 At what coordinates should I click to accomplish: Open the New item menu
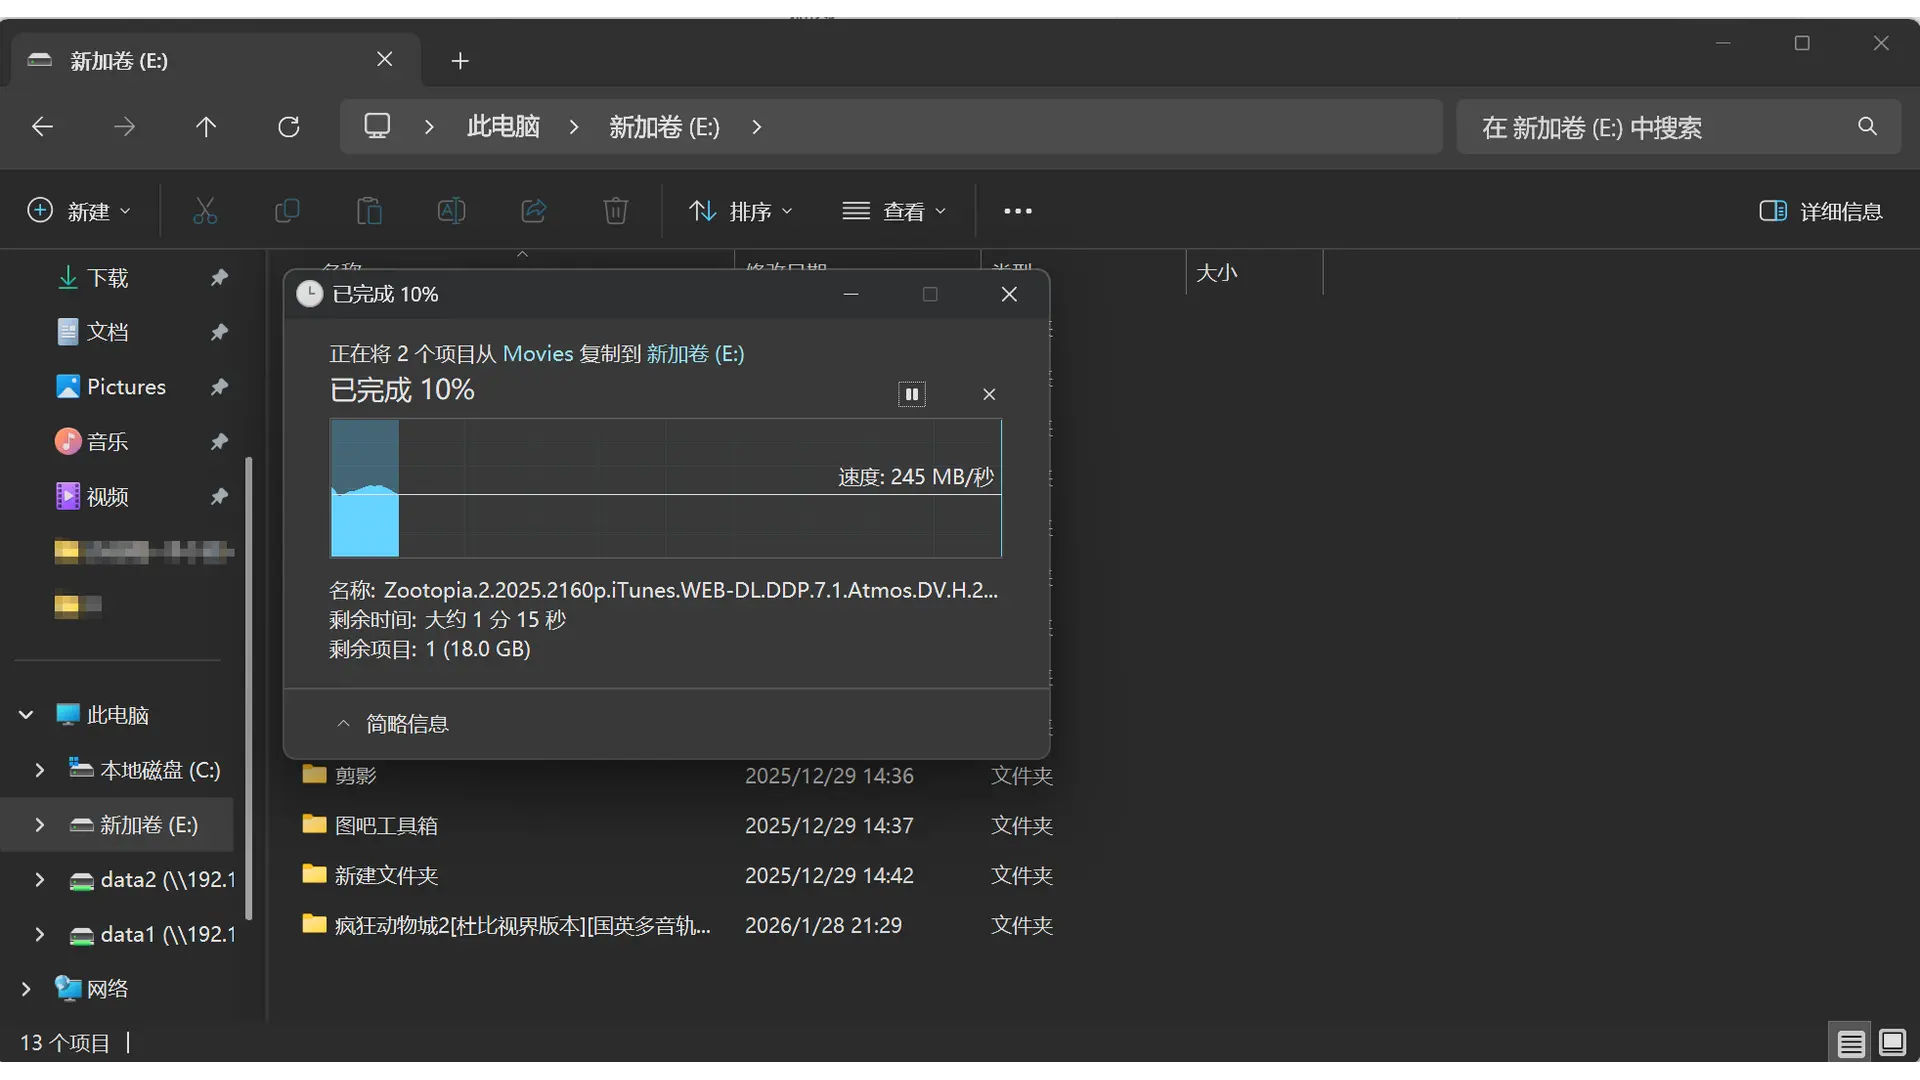click(78, 211)
